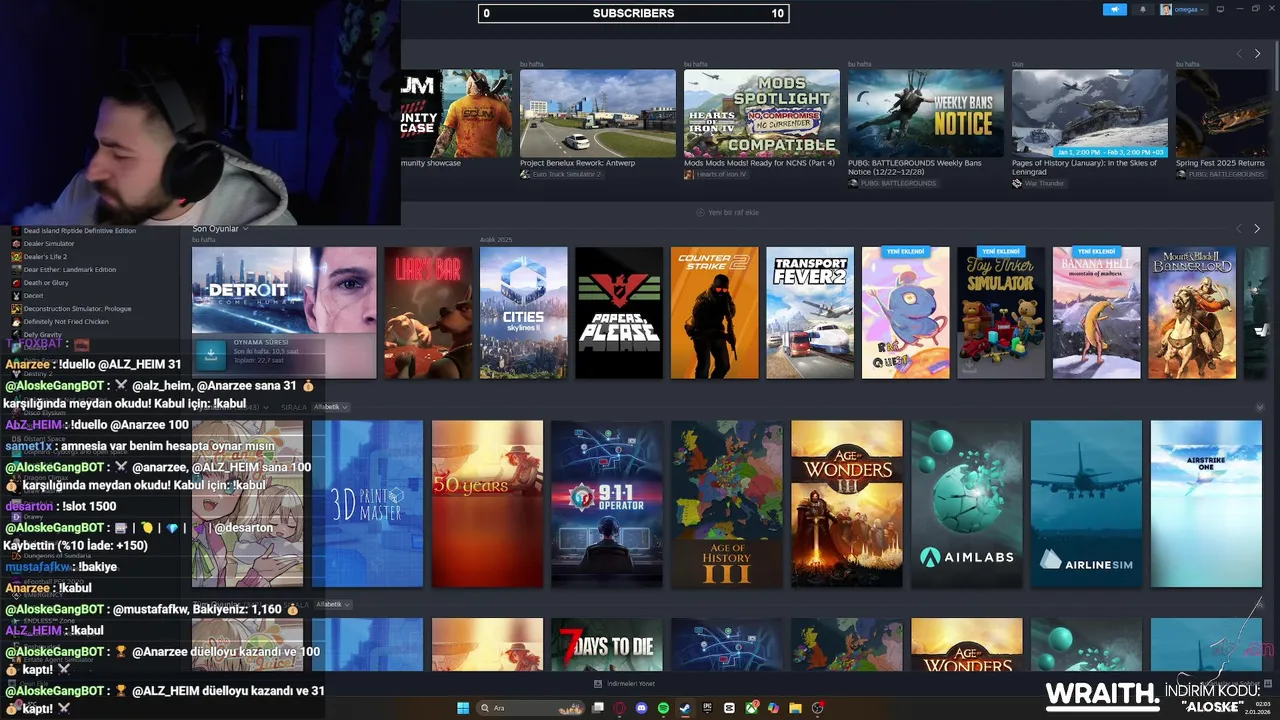Open Spotify from the taskbar

[x=664, y=708]
